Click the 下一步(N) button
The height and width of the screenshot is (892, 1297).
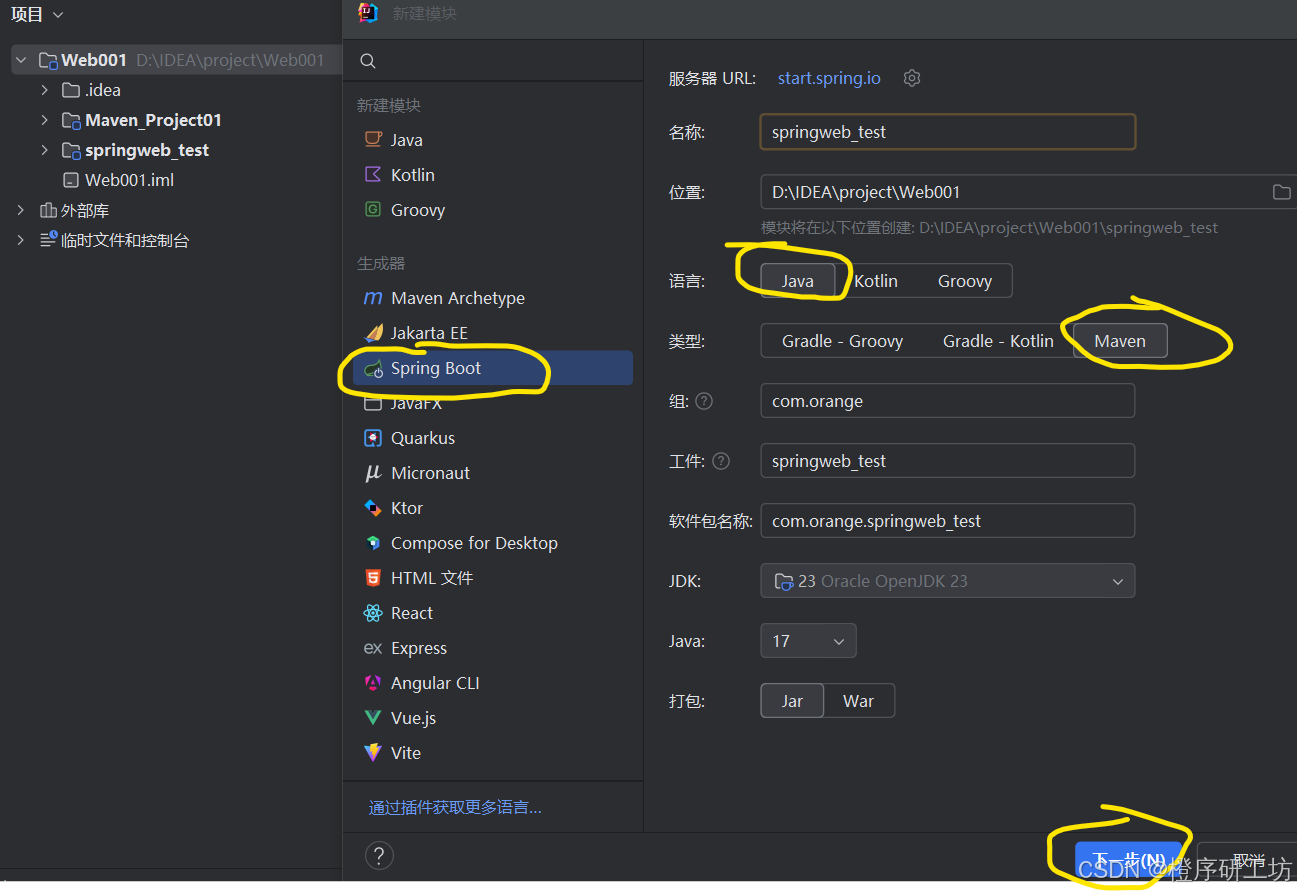[x=1128, y=860]
